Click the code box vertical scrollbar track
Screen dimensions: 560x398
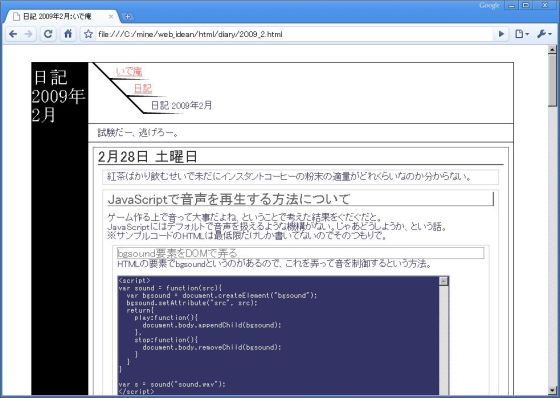coord(444,339)
